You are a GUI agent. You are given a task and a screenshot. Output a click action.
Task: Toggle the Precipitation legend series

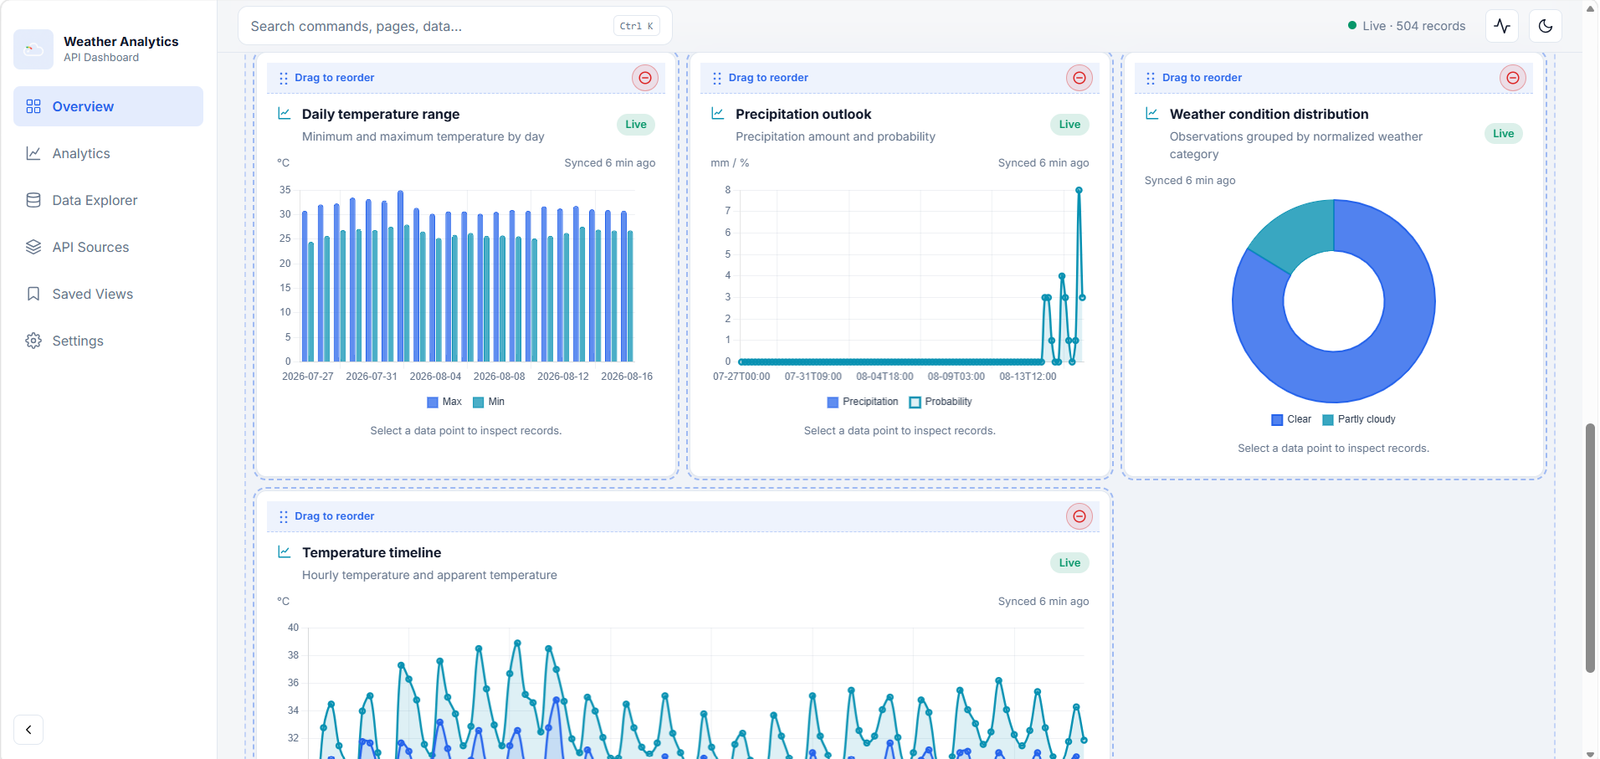click(x=863, y=402)
